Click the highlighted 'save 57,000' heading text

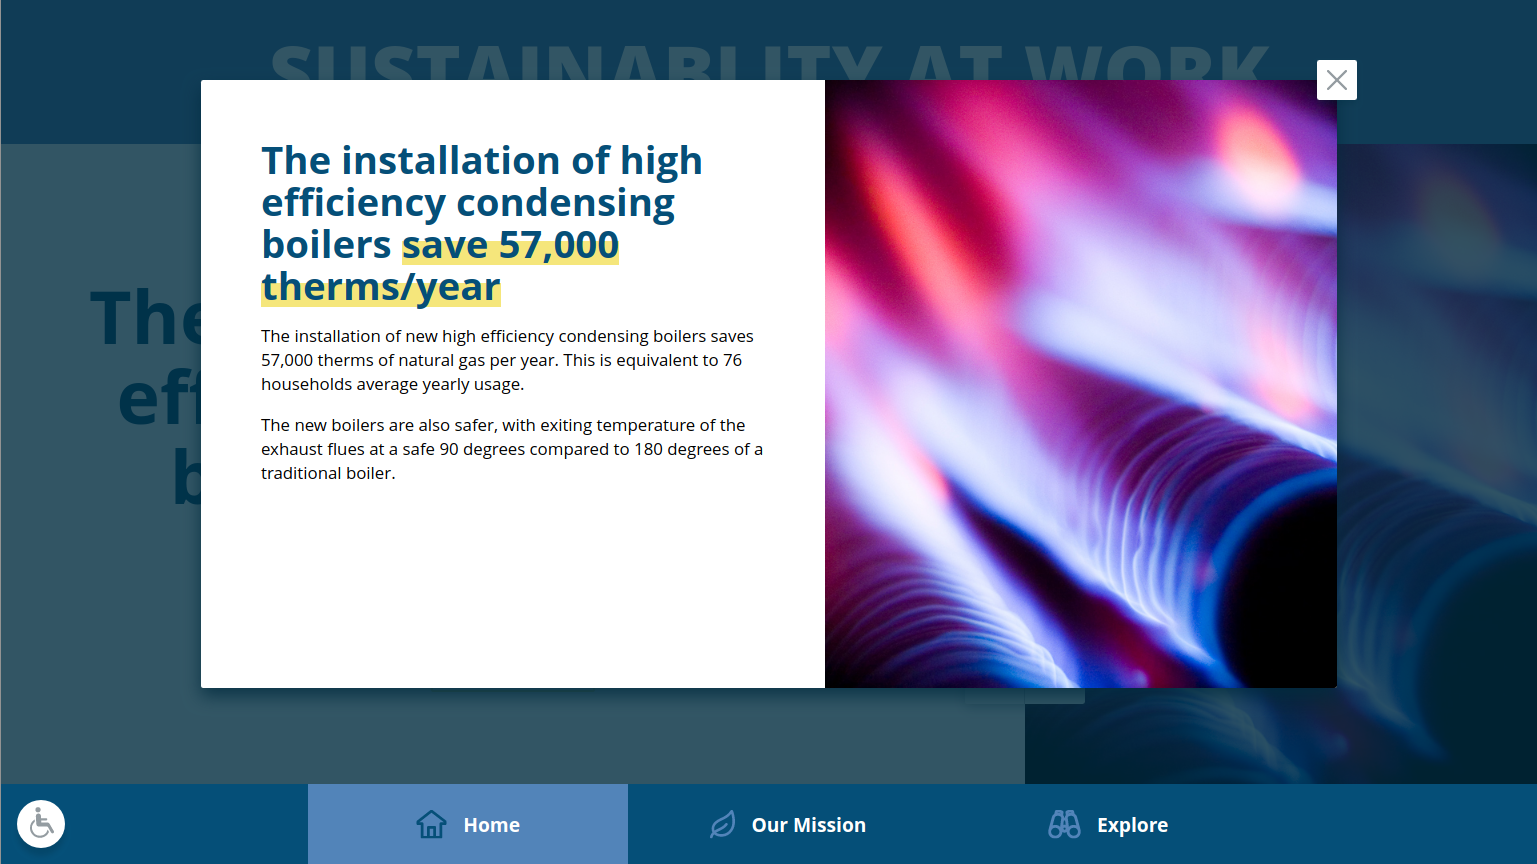(510, 246)
